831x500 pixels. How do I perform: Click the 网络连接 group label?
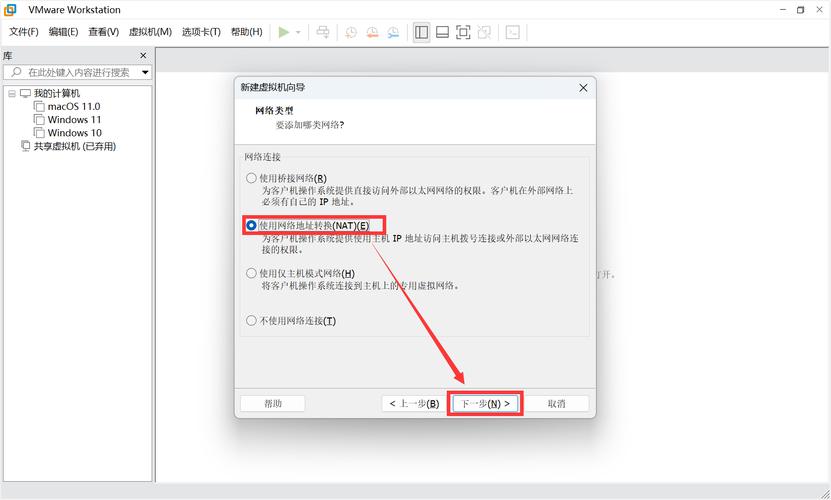262,157
